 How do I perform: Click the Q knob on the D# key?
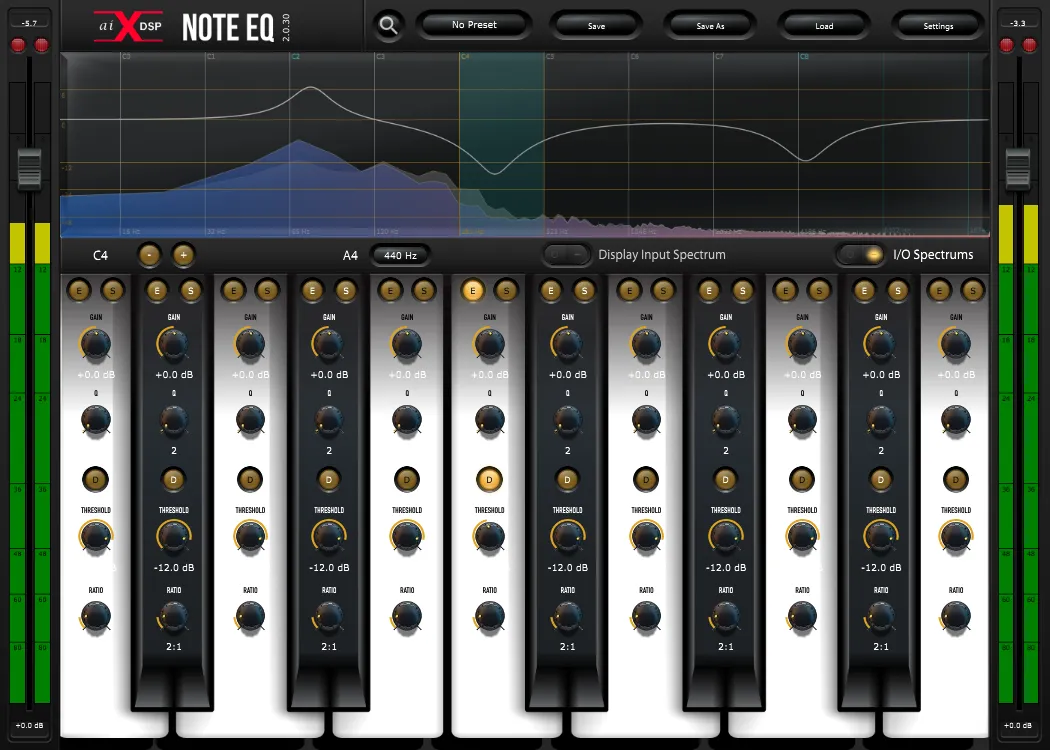[x=329, y=421]
